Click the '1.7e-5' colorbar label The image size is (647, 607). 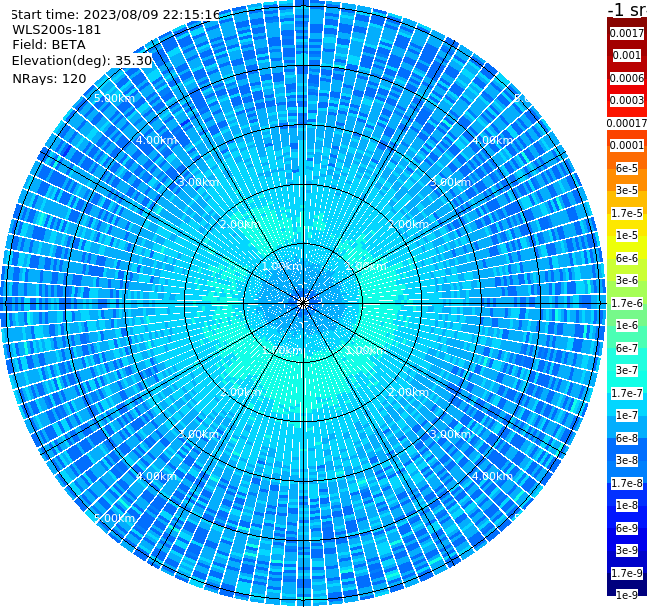pyautogui.click(x=627, y=213)
